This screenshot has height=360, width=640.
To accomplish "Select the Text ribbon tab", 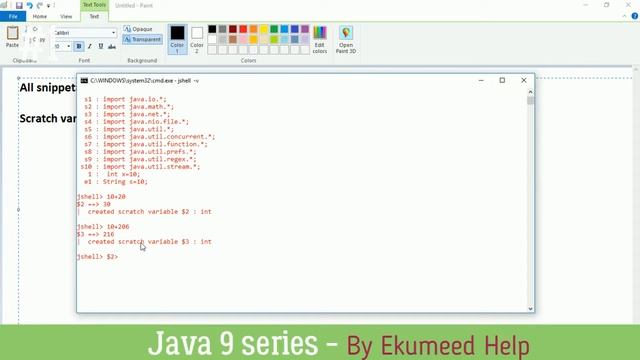I will (94, 16).
